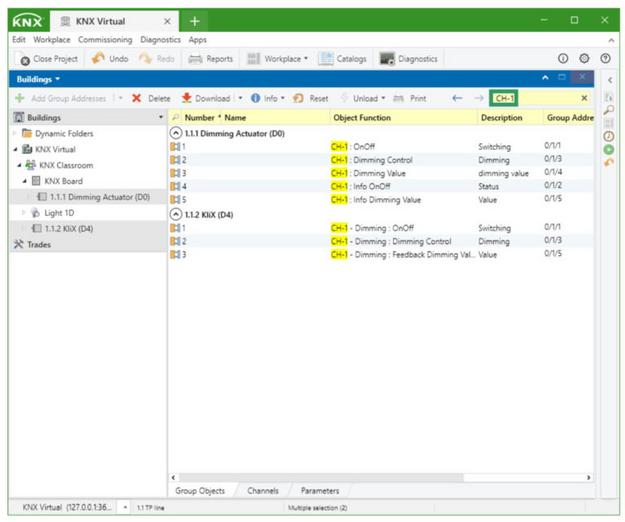
Task: Open the Workplace toolbar dropdown
Action: click(278, 59)
